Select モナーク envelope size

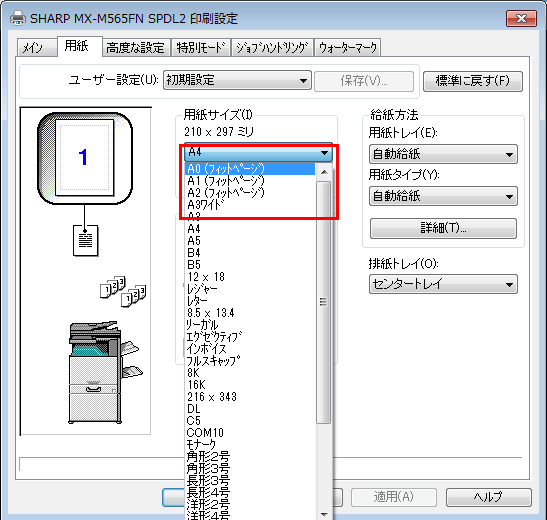250,445
